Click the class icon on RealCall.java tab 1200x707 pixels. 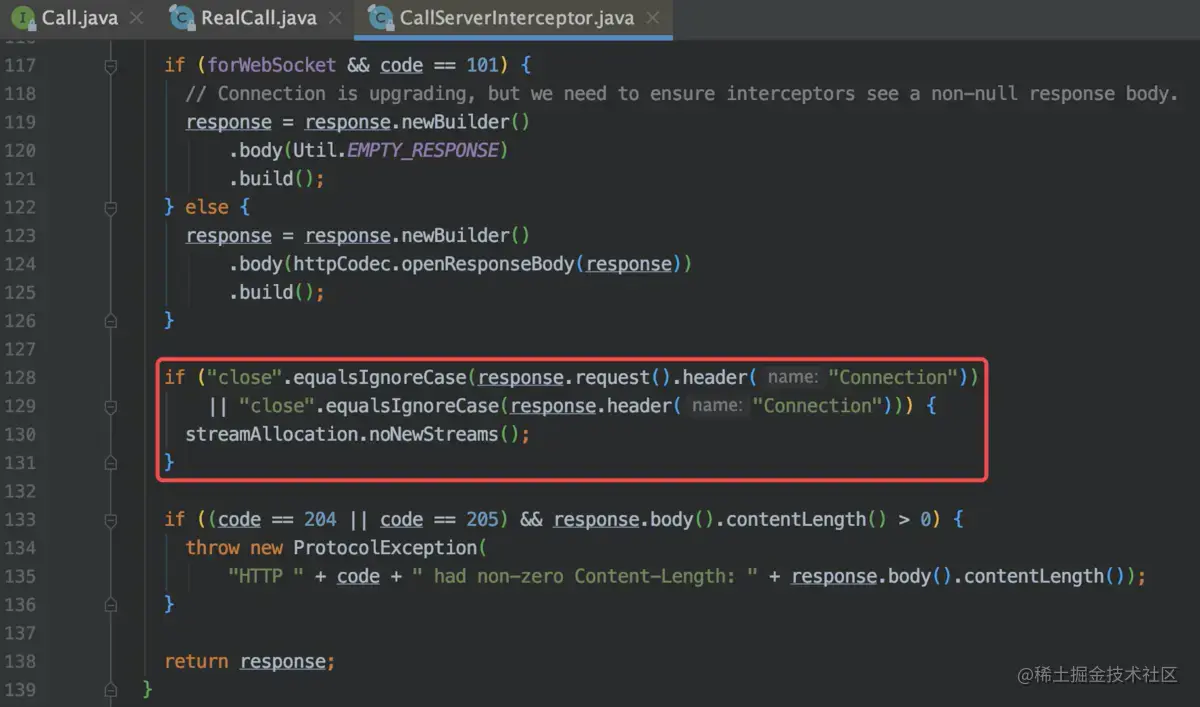(x=183, y=18)
